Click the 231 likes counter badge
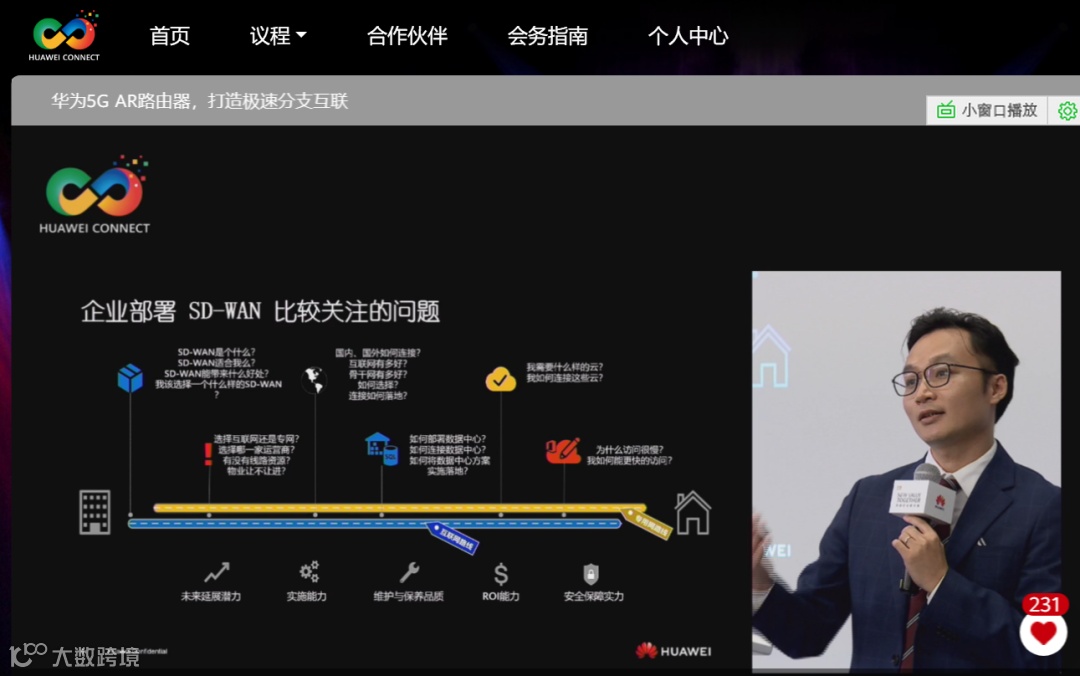This screenshot has height=676, width=1080. [x=1044, y=604]
